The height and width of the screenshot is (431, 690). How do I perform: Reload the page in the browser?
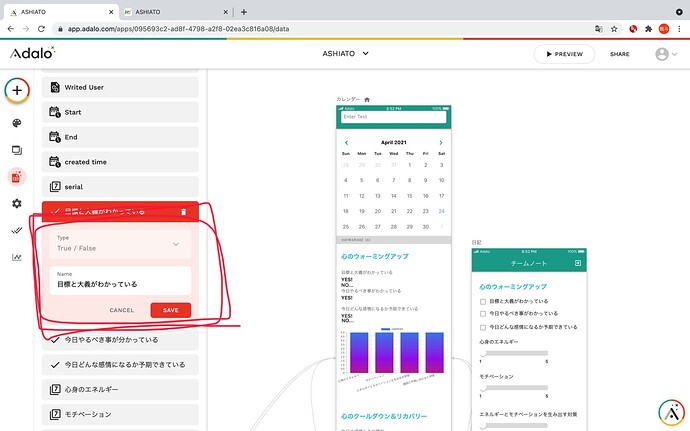[41, 29]
